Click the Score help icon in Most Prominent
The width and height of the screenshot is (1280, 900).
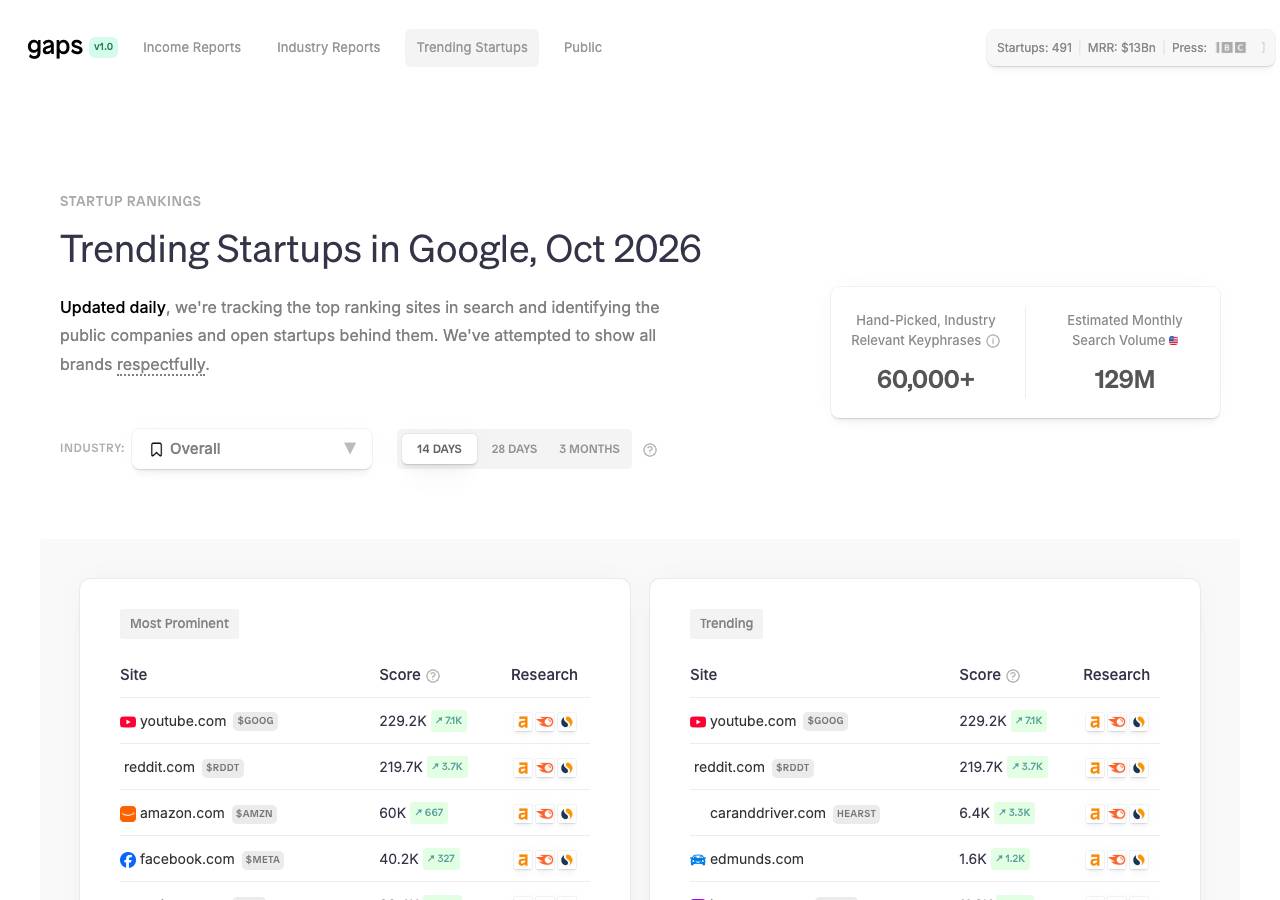(433, 676)
